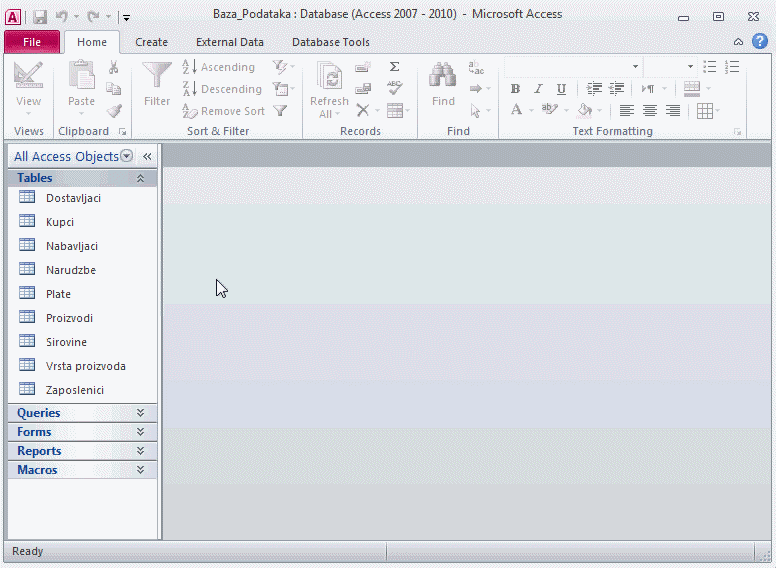Image resolution: width=776 pixels, height=568 pixels.
Task: Click the numbering list icon
Action: click(731, 67)
